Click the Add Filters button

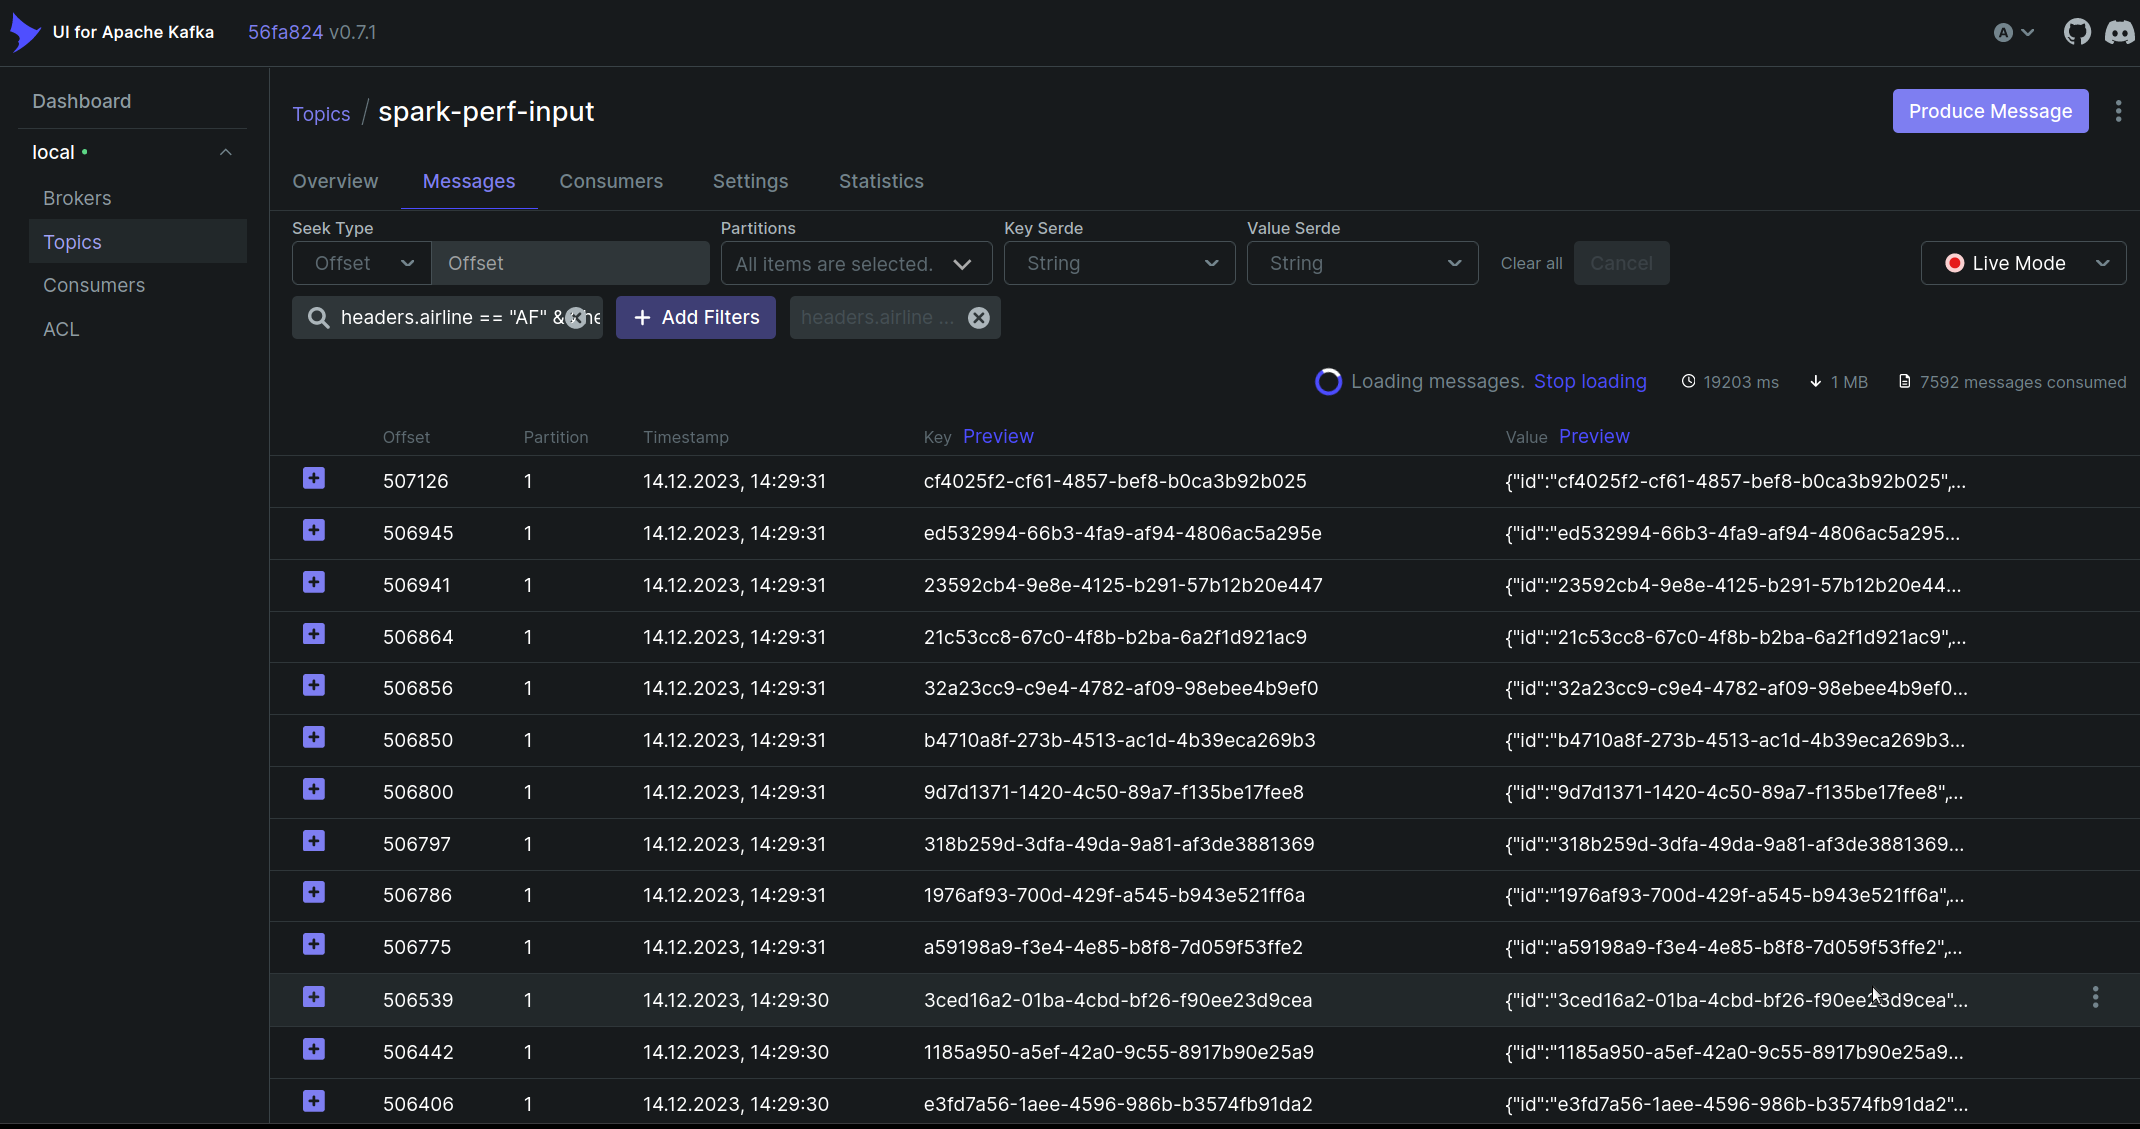(x=696, y=318)
